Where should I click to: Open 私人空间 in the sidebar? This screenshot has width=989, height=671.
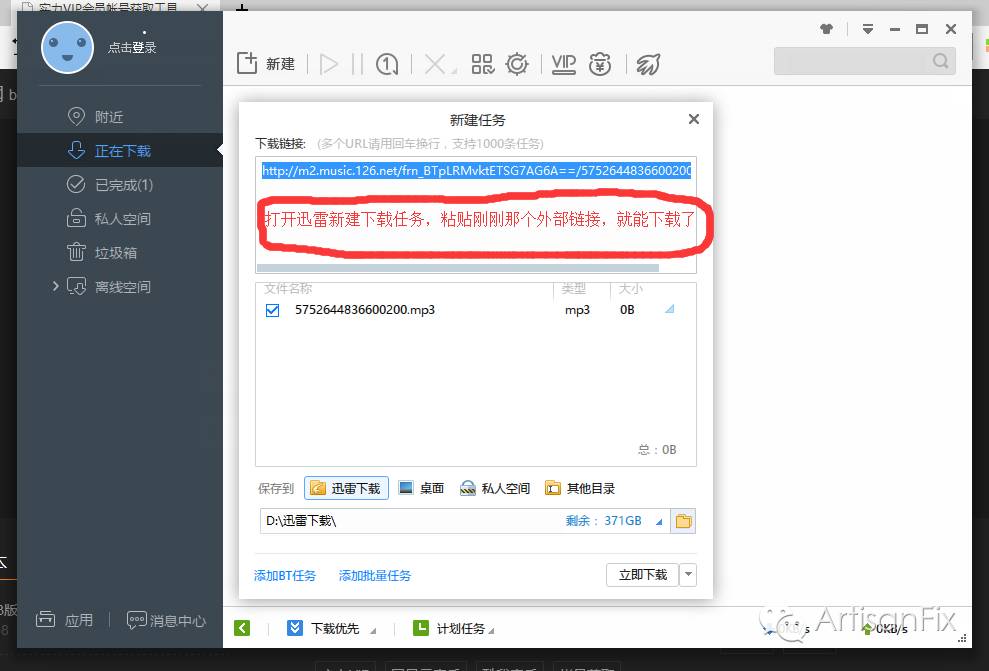(109, 219)
